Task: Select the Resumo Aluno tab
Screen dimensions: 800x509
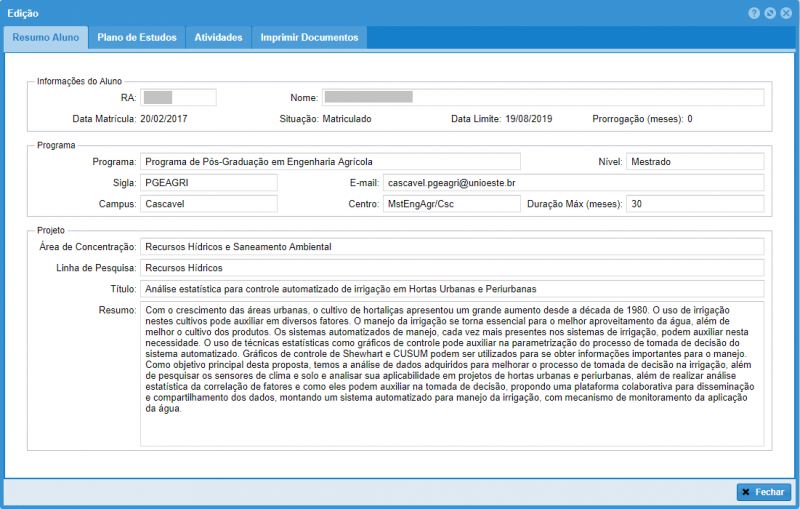Action: 46,37
